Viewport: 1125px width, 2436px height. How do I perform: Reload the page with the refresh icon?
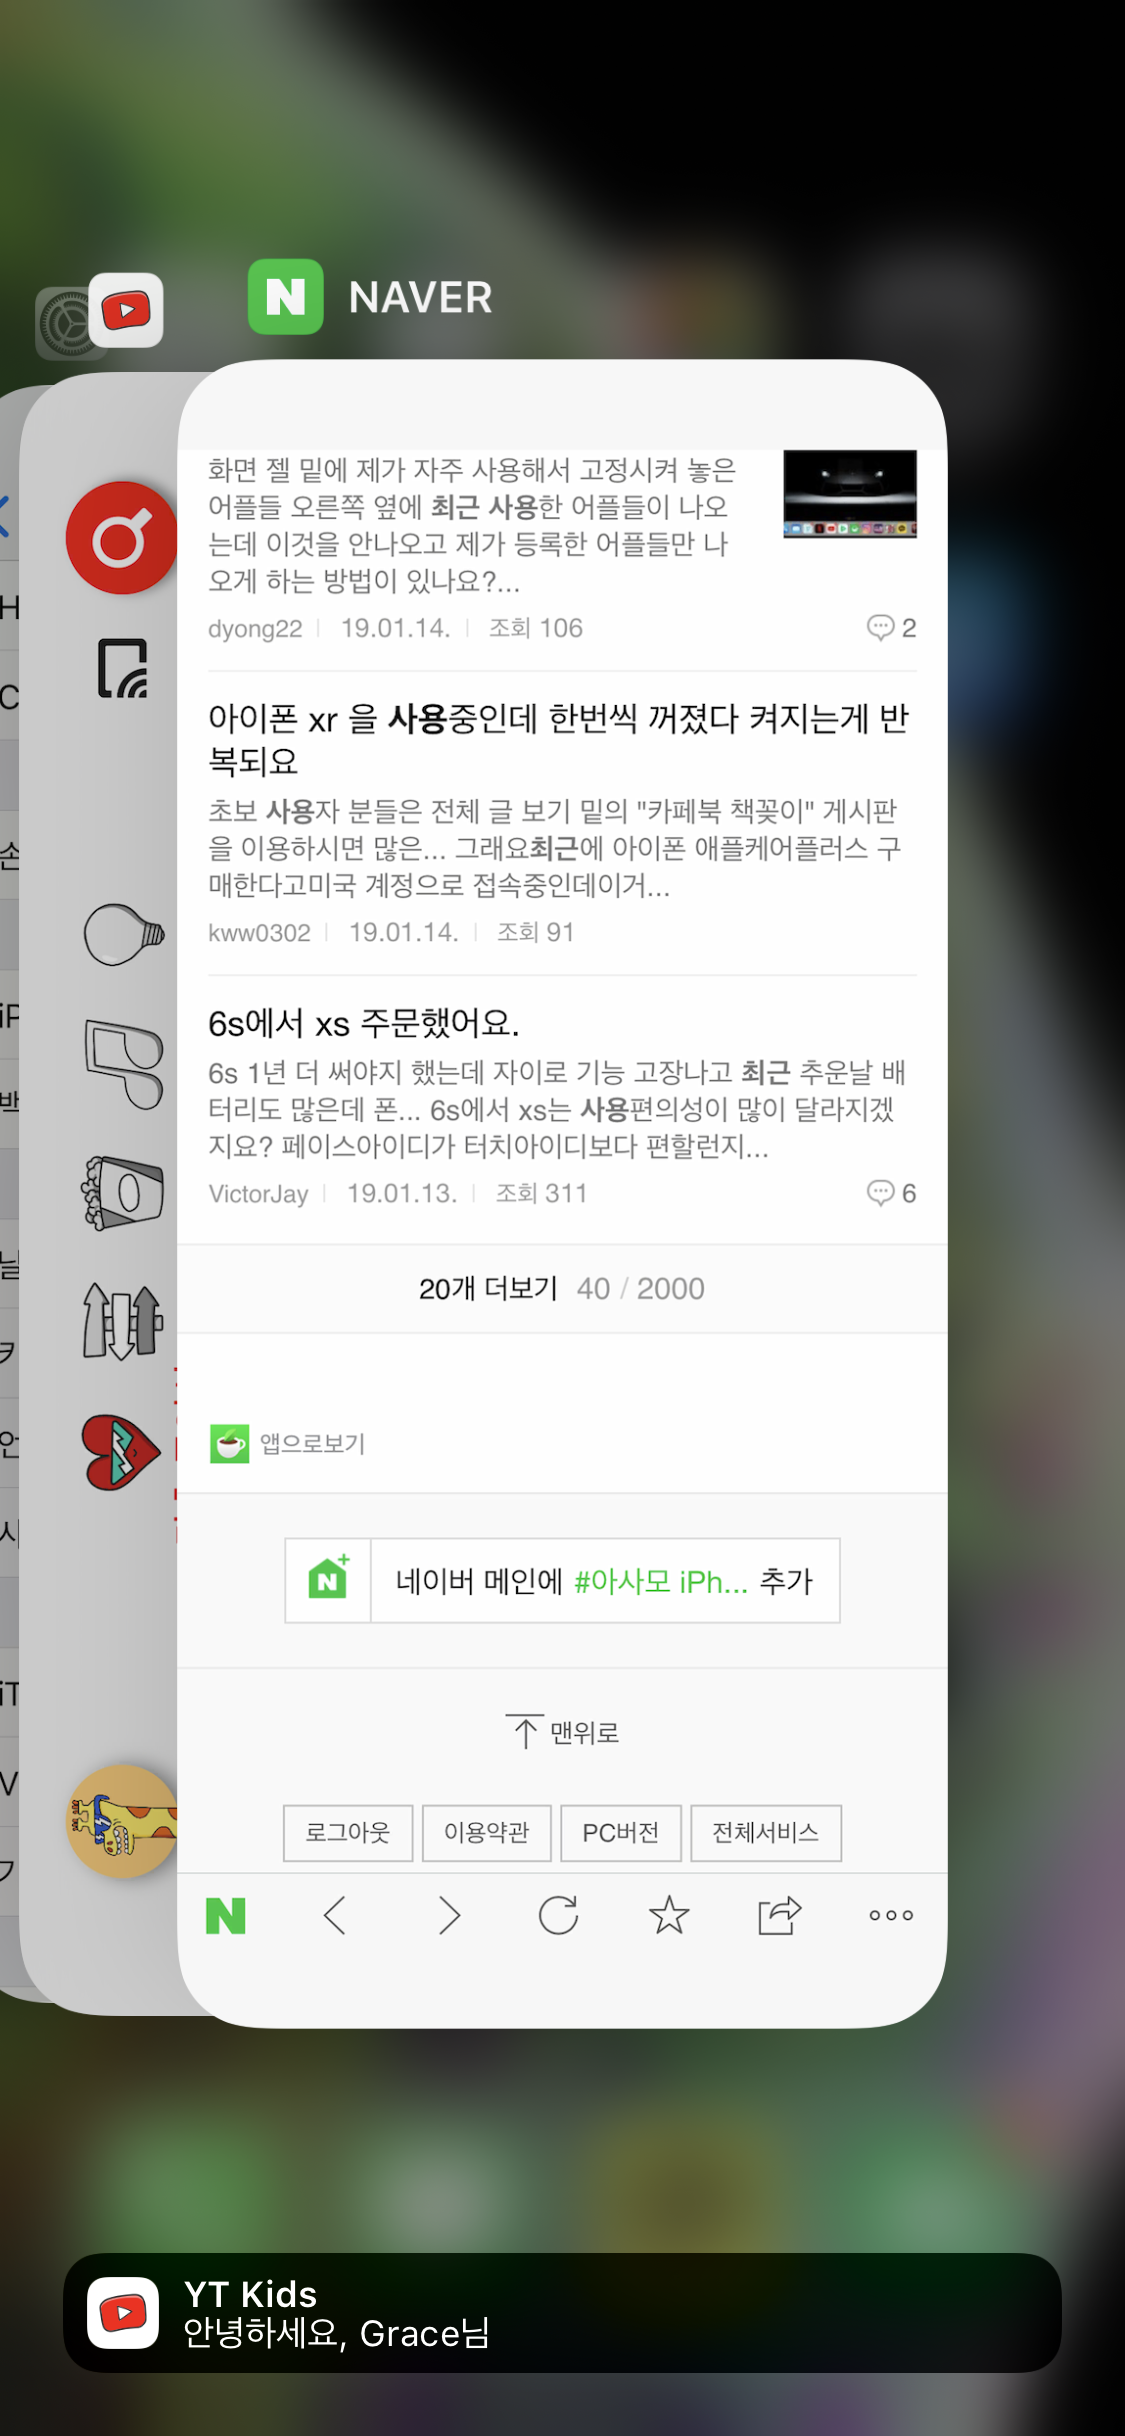558,1915
